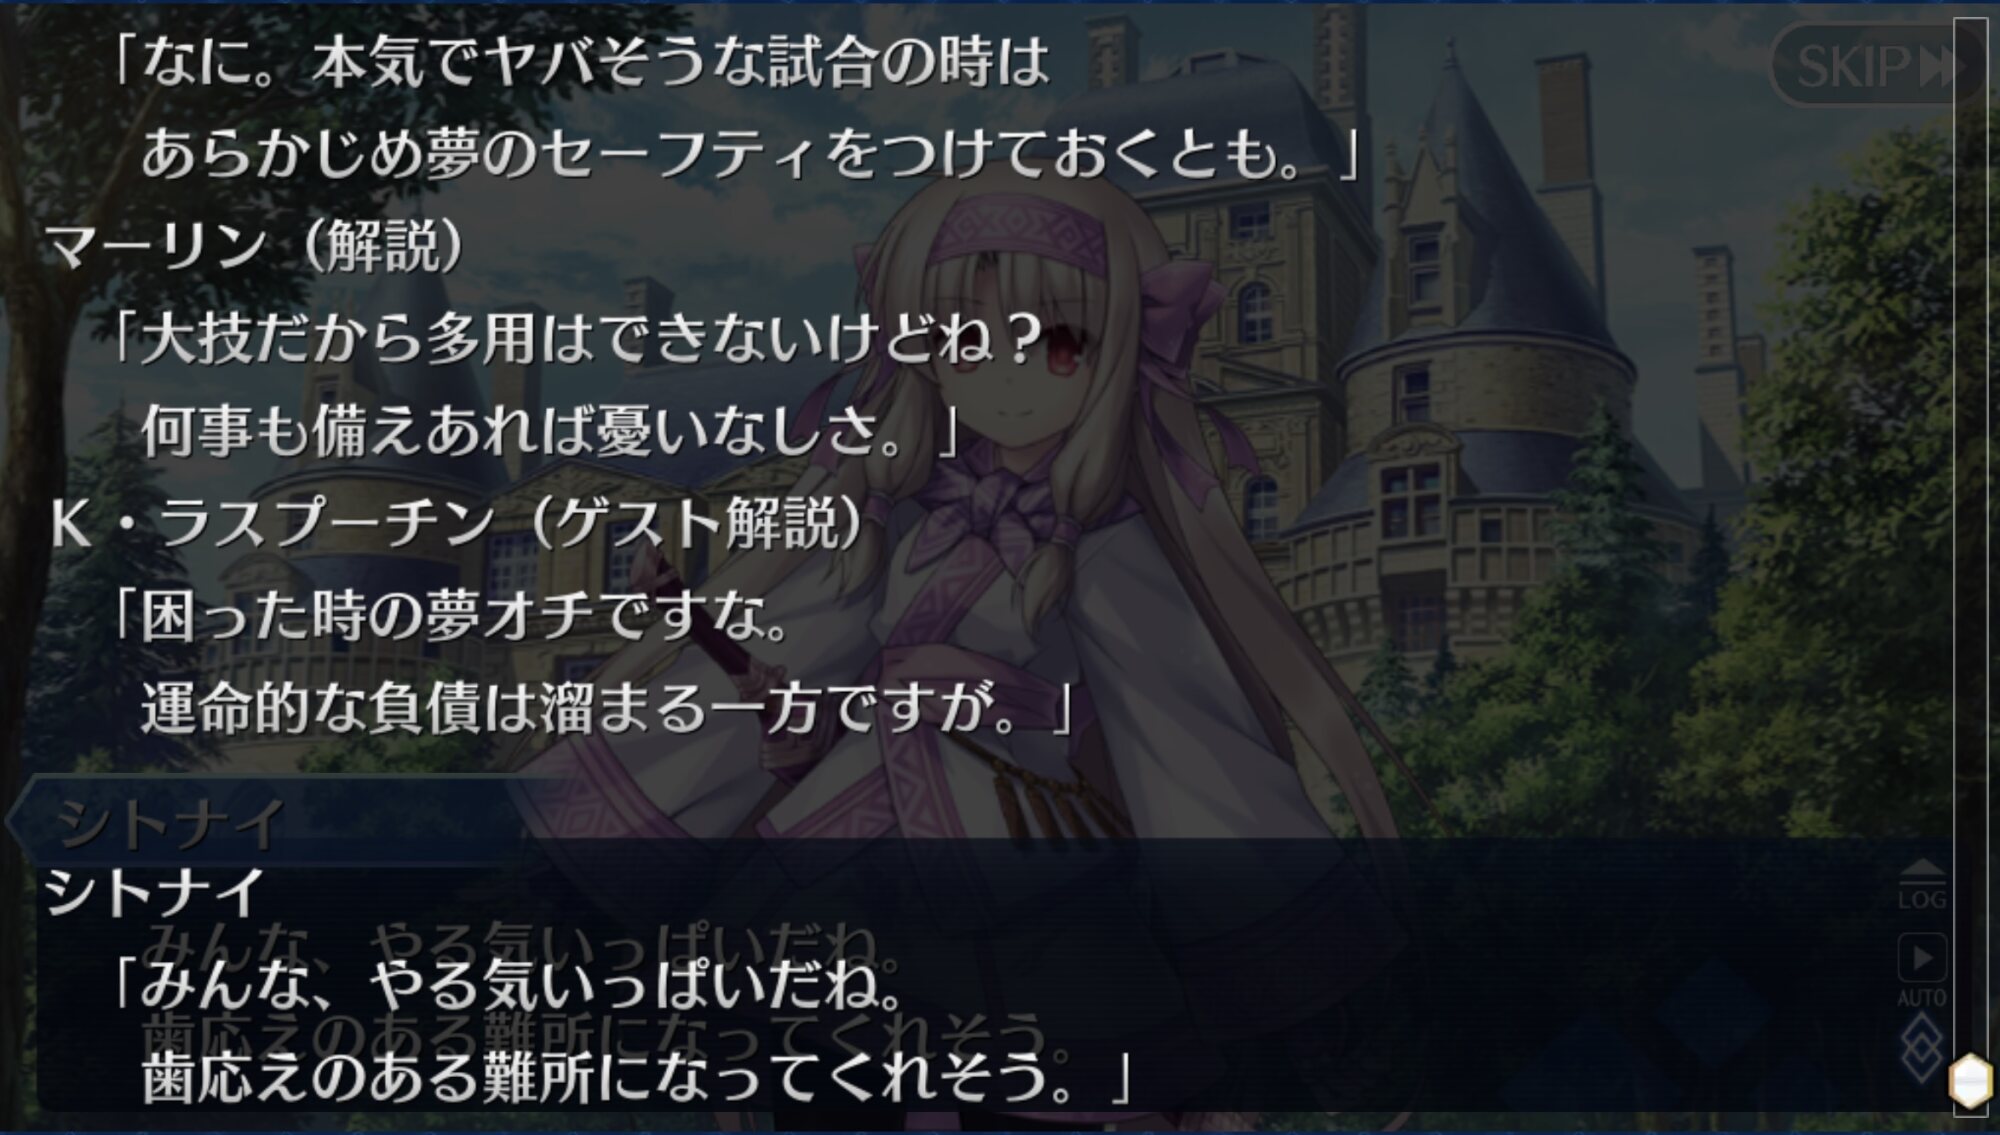Click the シトナイ speaker name in log
Screen dimensions: 2000x1135
click(x=154, y=892)
